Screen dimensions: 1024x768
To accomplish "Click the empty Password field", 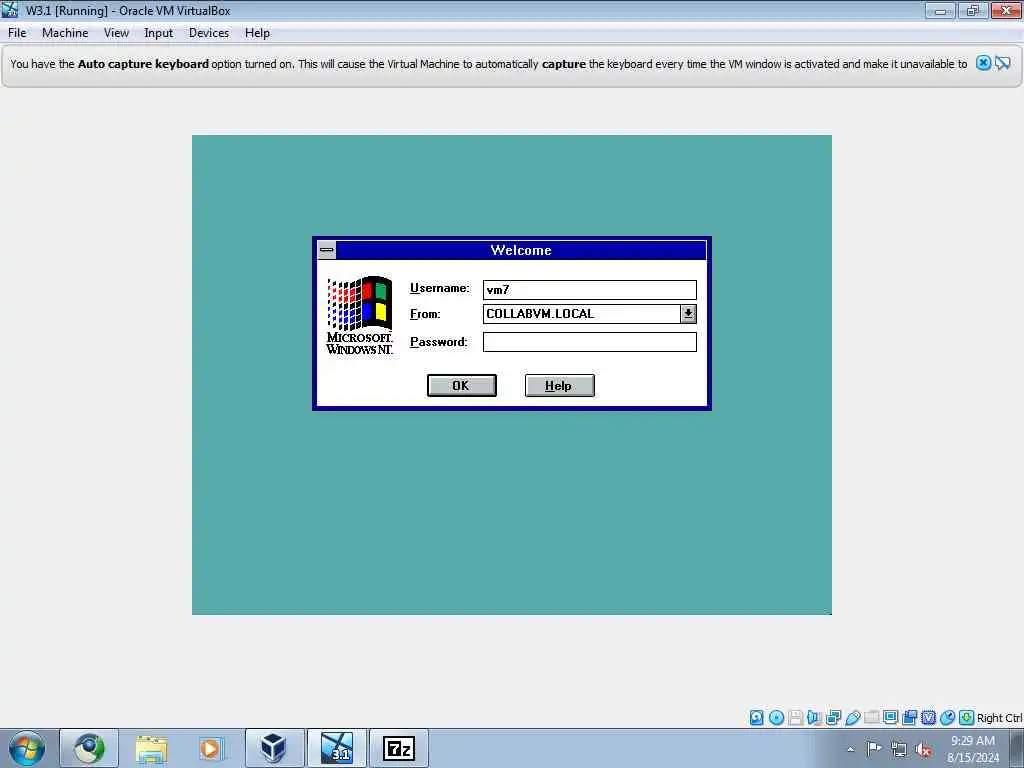I will pos(590,342).
